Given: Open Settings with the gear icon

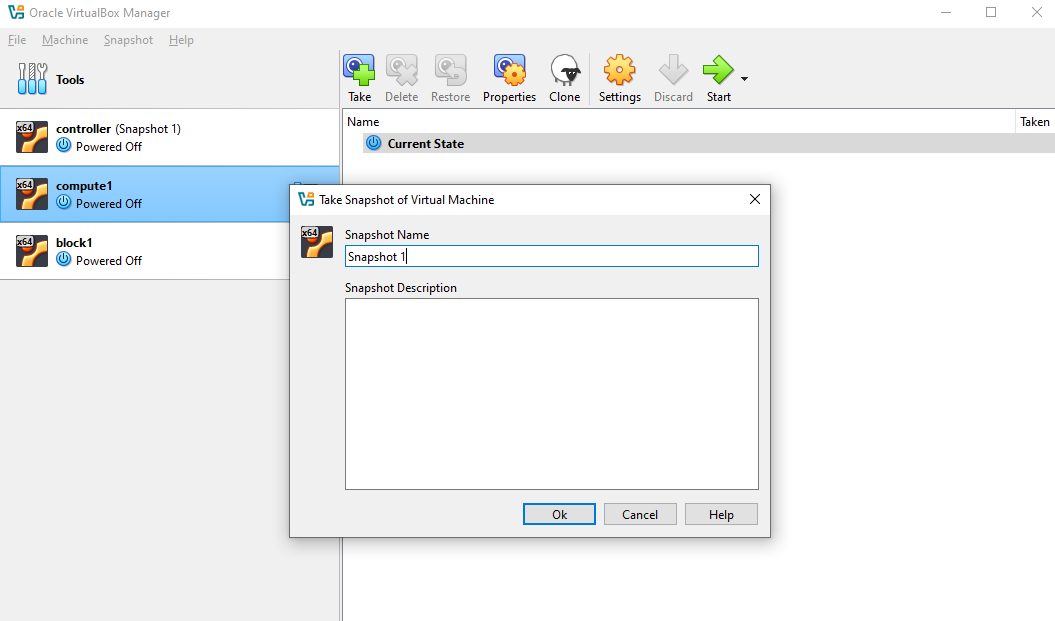Looking at the screenshot, I should click(x=619, y=71).
